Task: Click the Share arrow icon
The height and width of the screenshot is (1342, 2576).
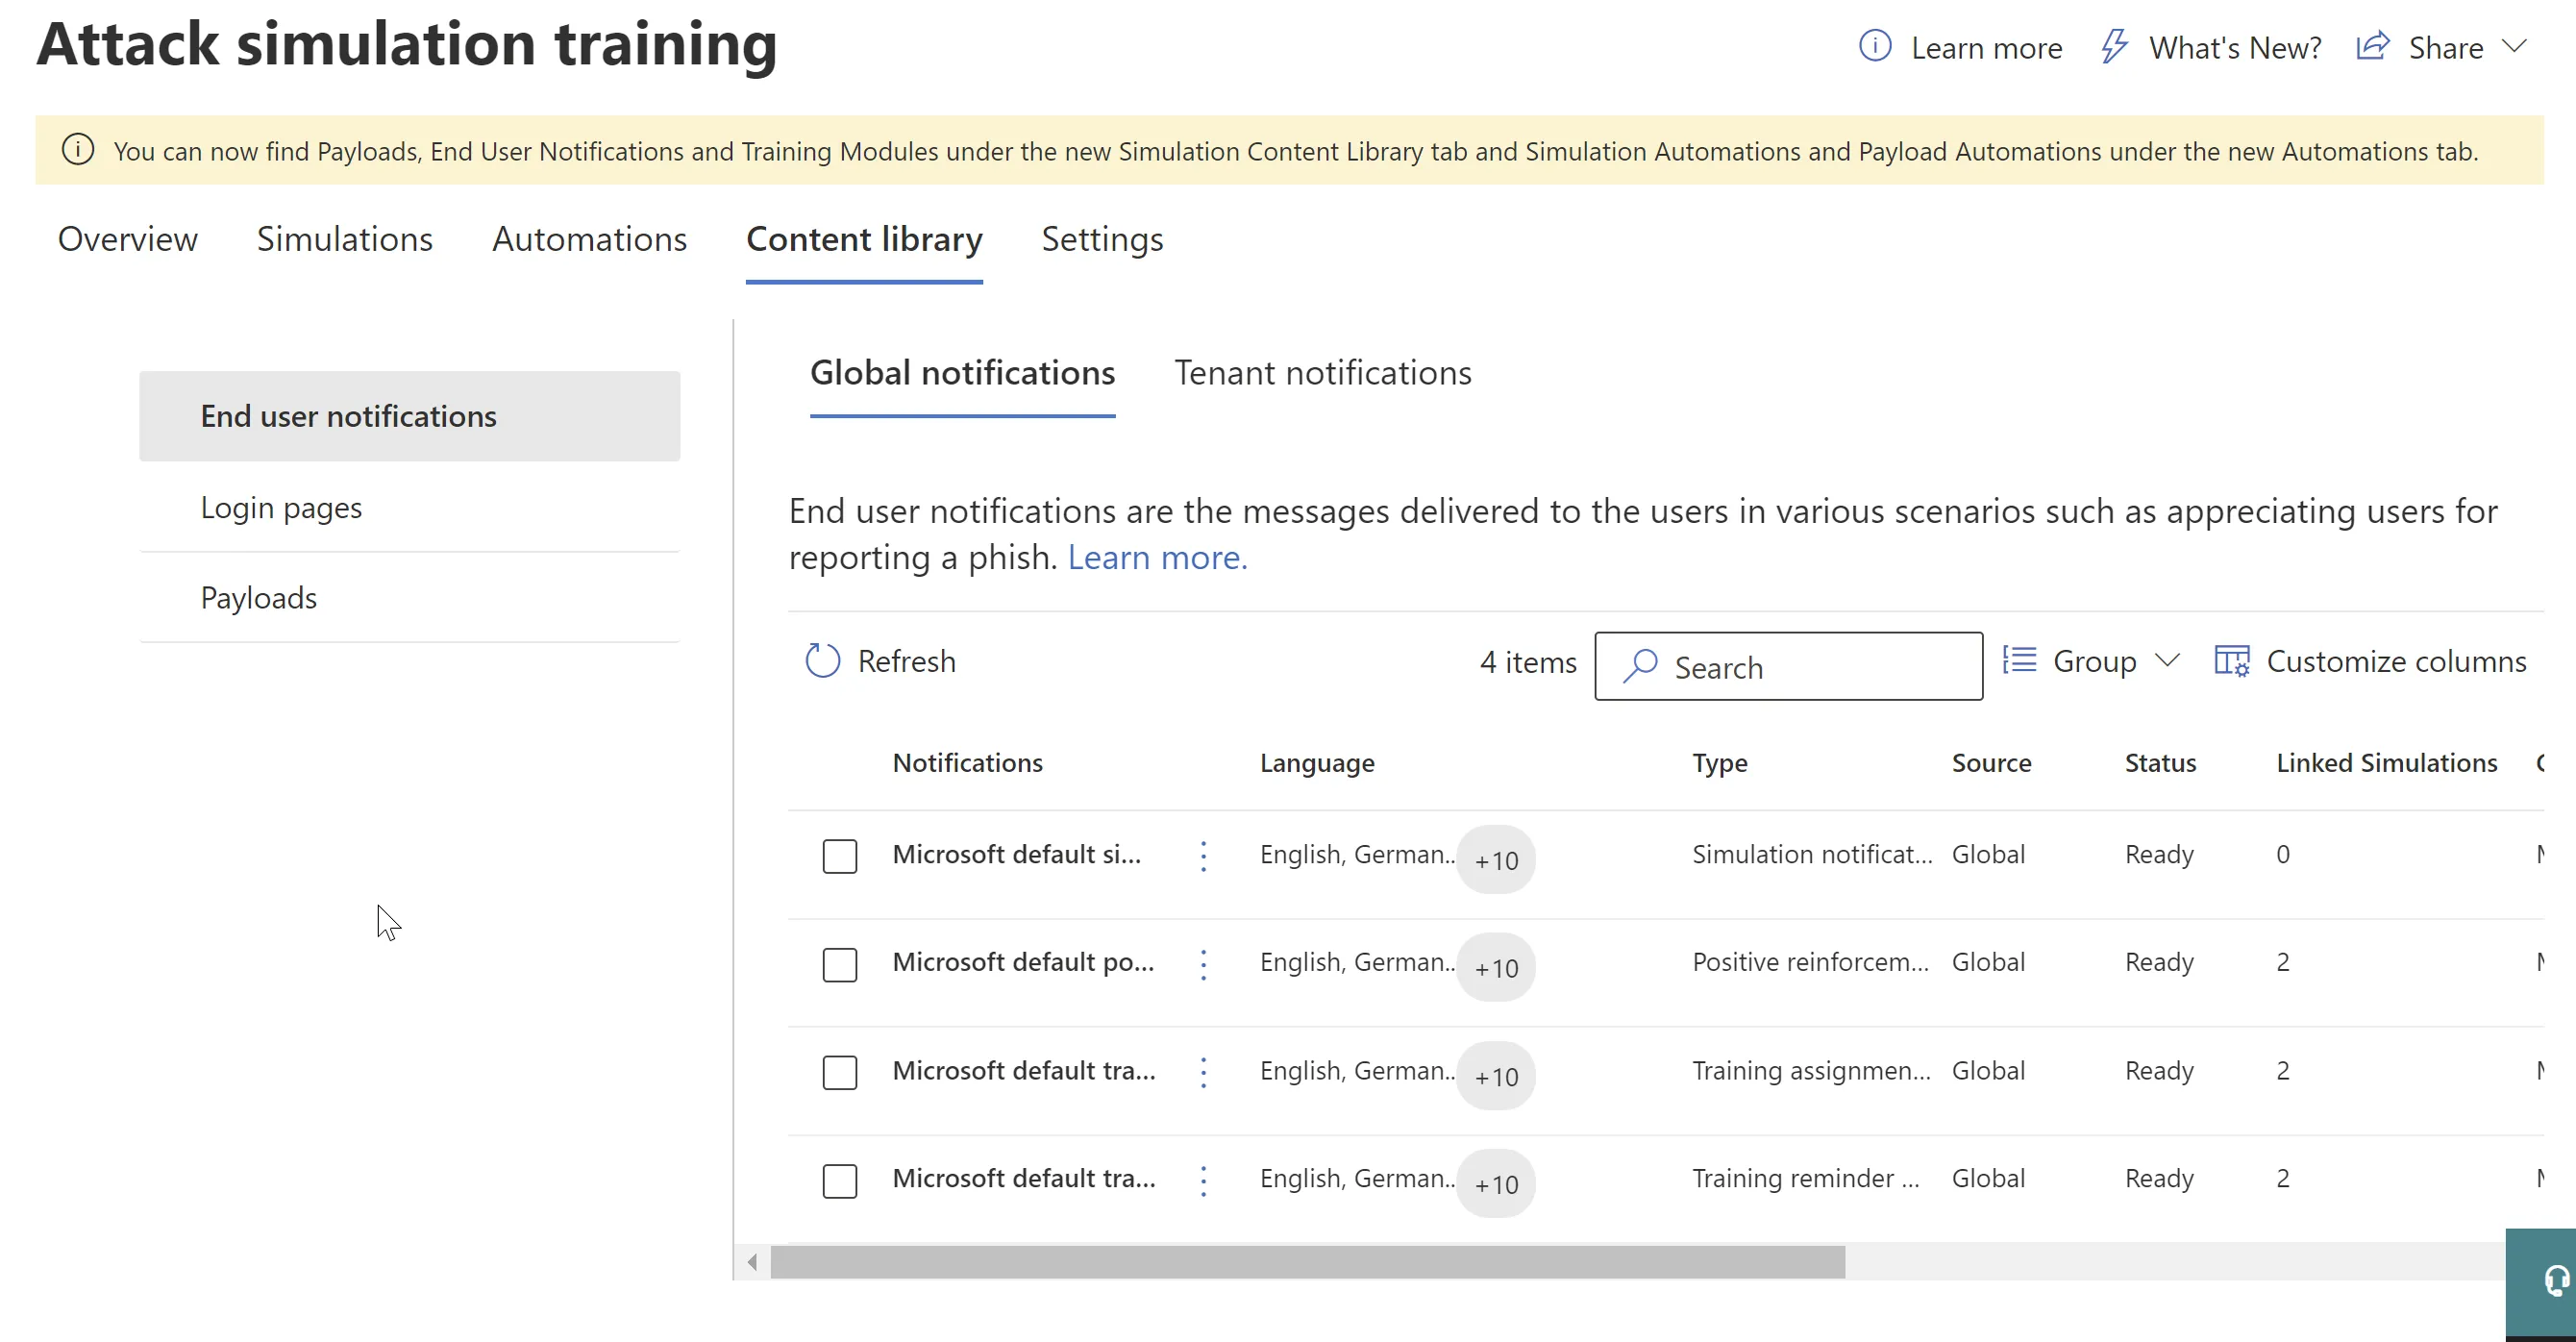Action: tap(2373, 46)
